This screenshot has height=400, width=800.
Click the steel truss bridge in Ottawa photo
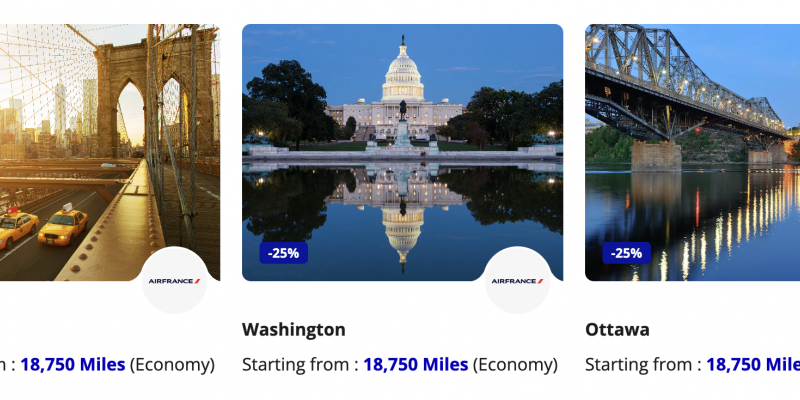pos(690,80)
